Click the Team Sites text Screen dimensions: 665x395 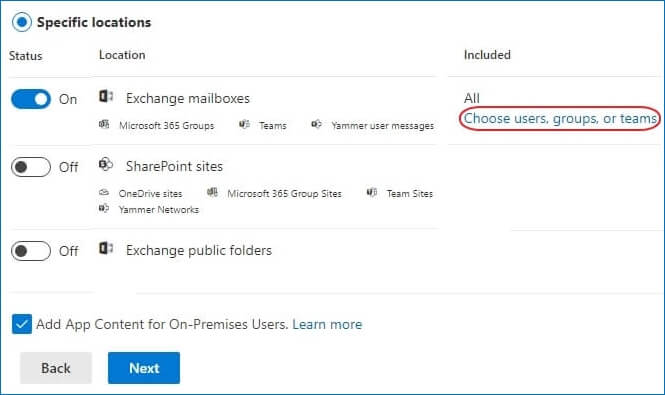click(410, 194)
